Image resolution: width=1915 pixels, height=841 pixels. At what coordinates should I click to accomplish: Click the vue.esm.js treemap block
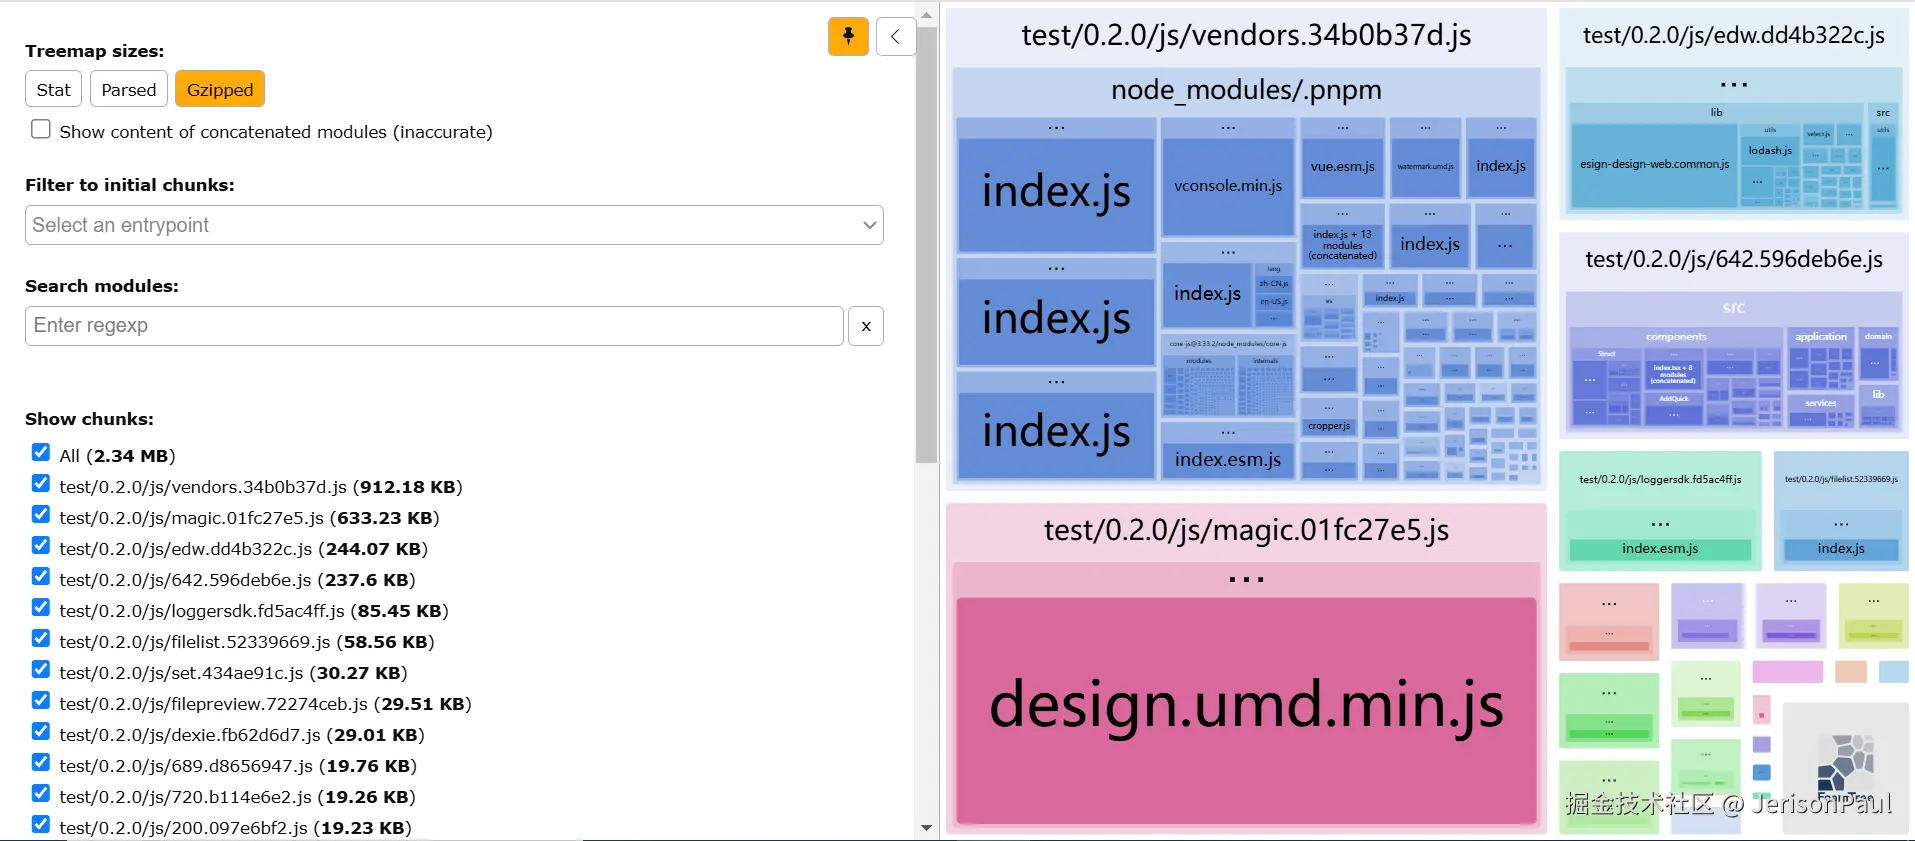(1343, 166)
